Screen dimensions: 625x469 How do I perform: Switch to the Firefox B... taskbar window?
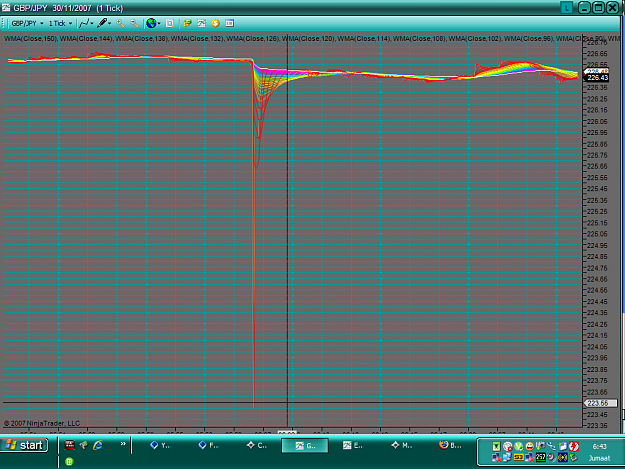449,445
